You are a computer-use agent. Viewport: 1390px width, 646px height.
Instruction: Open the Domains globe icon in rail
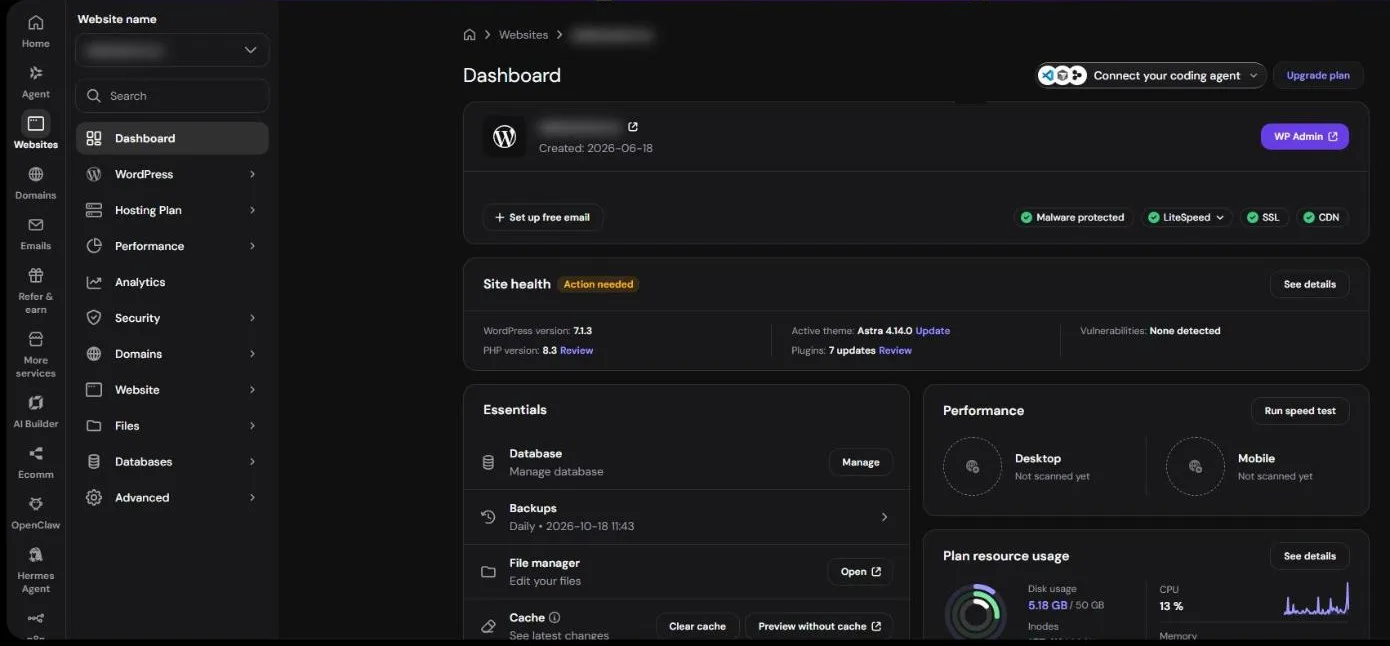click(x=36, y=174)
